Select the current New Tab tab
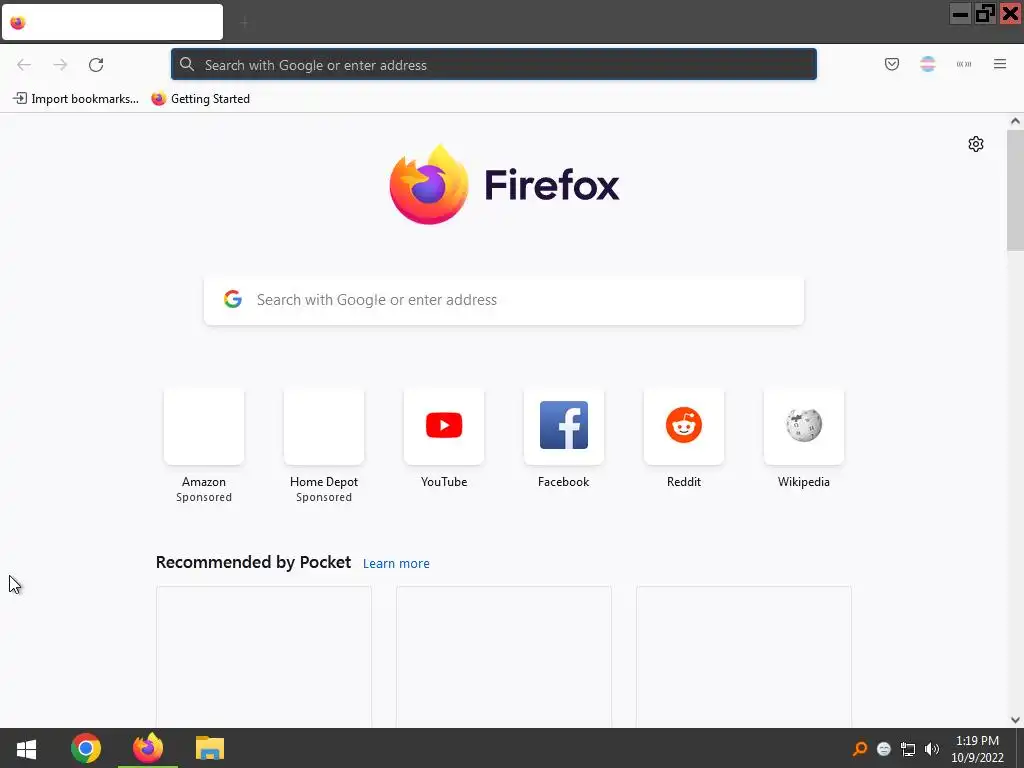The image size is (1024, 768). (x=112, y=22)
